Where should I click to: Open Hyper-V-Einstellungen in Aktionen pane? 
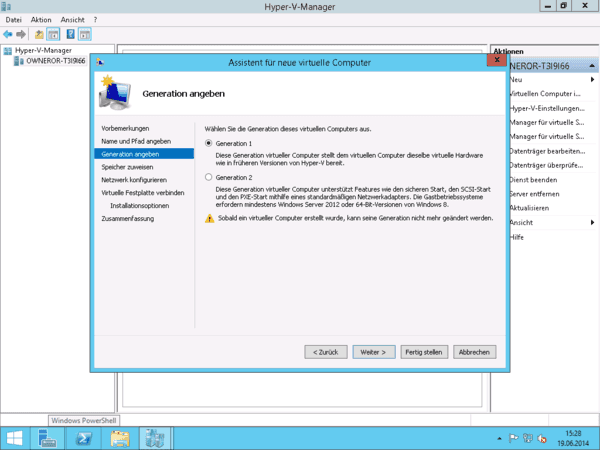click(x=547, y=108)
